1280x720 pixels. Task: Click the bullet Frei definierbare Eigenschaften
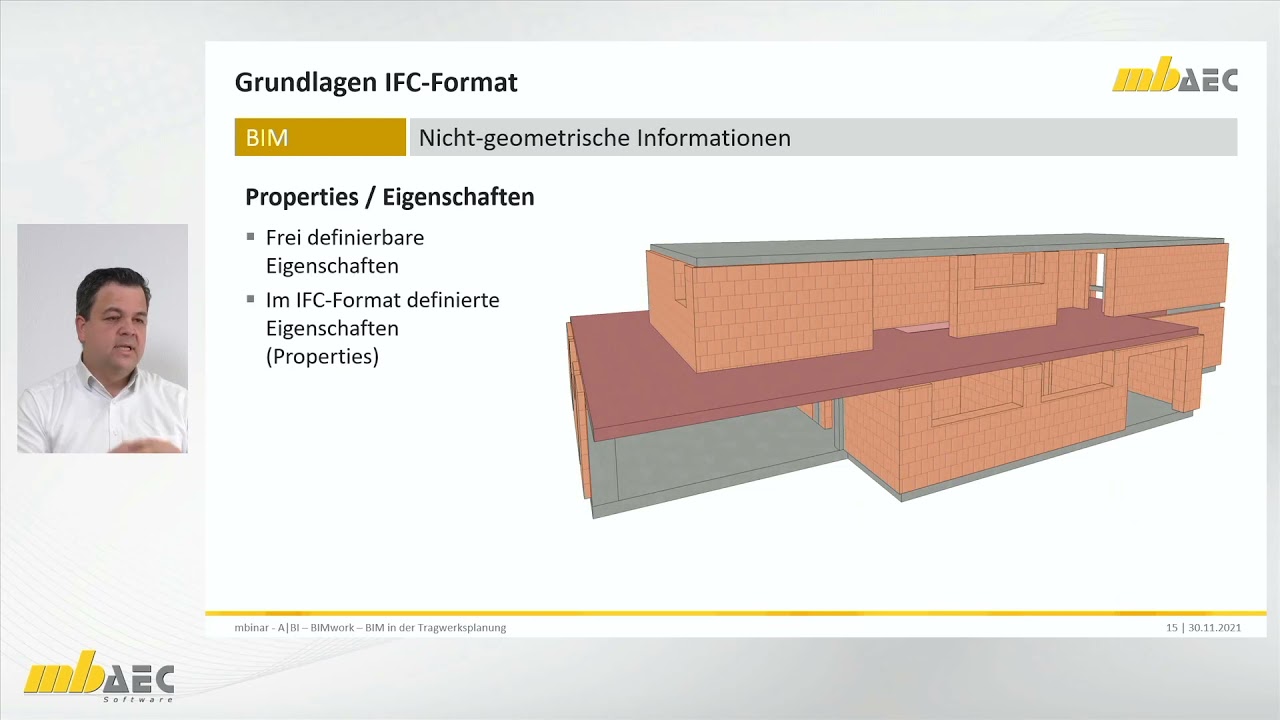point(344,252)
